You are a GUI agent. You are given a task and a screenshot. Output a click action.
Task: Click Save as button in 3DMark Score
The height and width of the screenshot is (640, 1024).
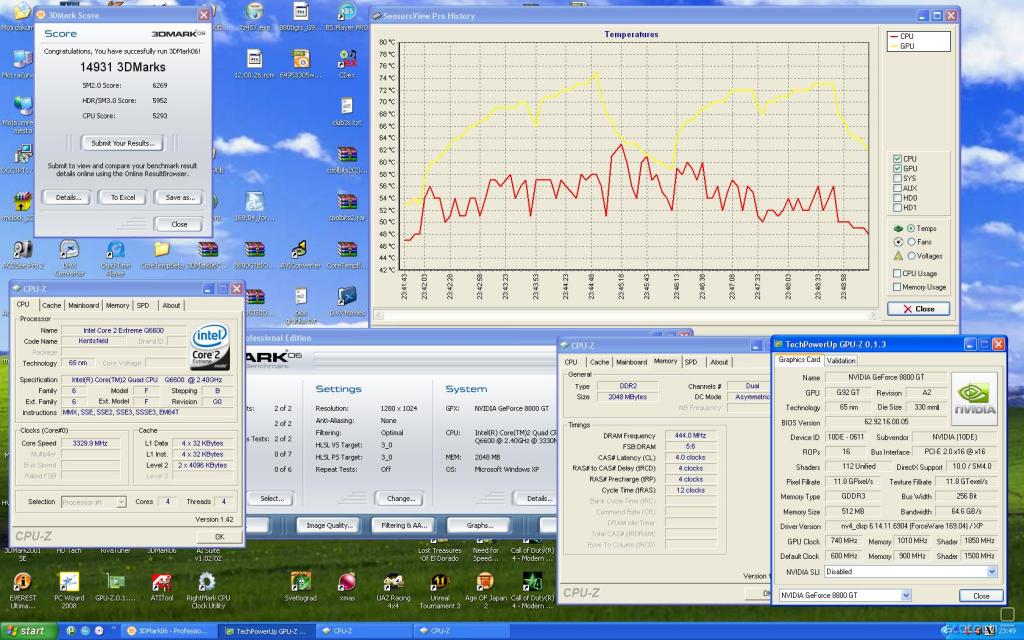pyautogui.click(x=180, y=197)
